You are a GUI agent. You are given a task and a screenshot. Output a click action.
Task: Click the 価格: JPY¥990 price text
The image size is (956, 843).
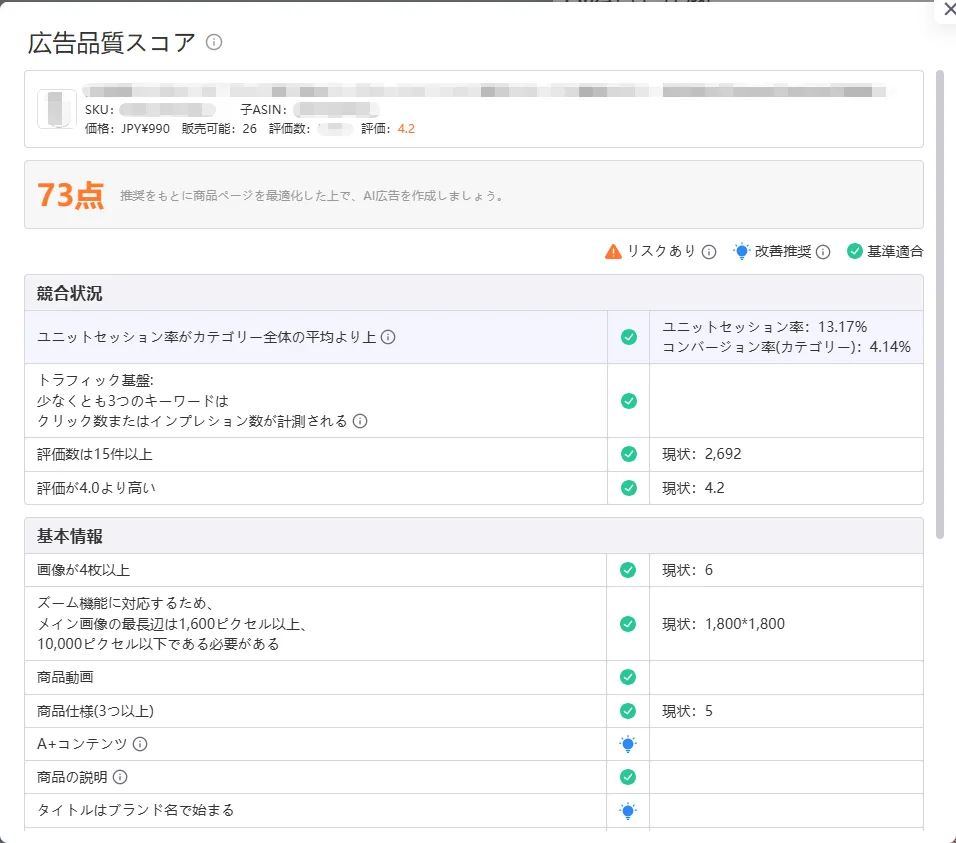(x=127, y=129)
